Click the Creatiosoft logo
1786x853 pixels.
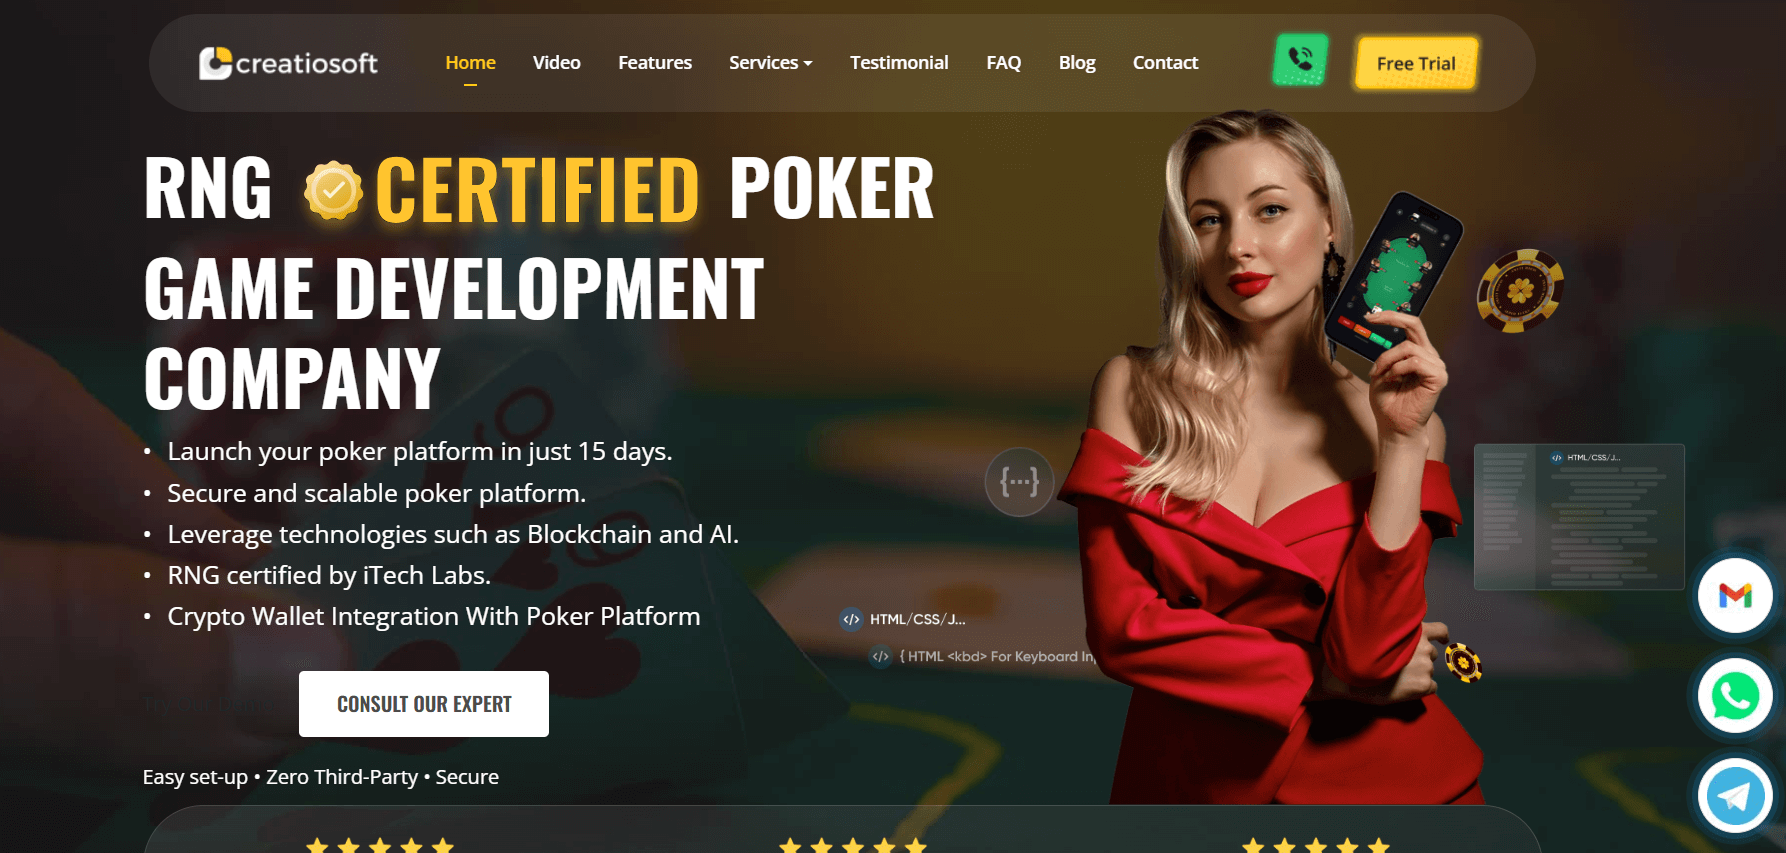(x=288, y=63)
